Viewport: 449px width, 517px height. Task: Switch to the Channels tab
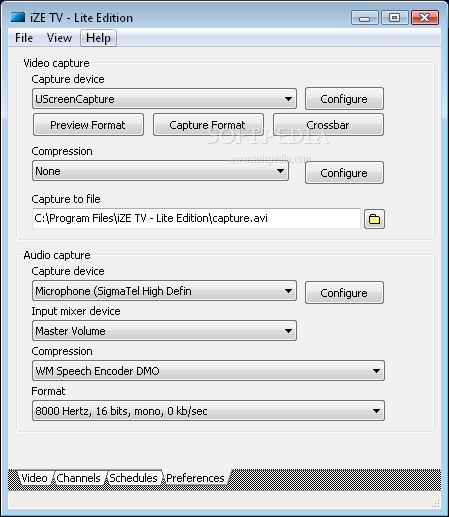click(78, 478)
